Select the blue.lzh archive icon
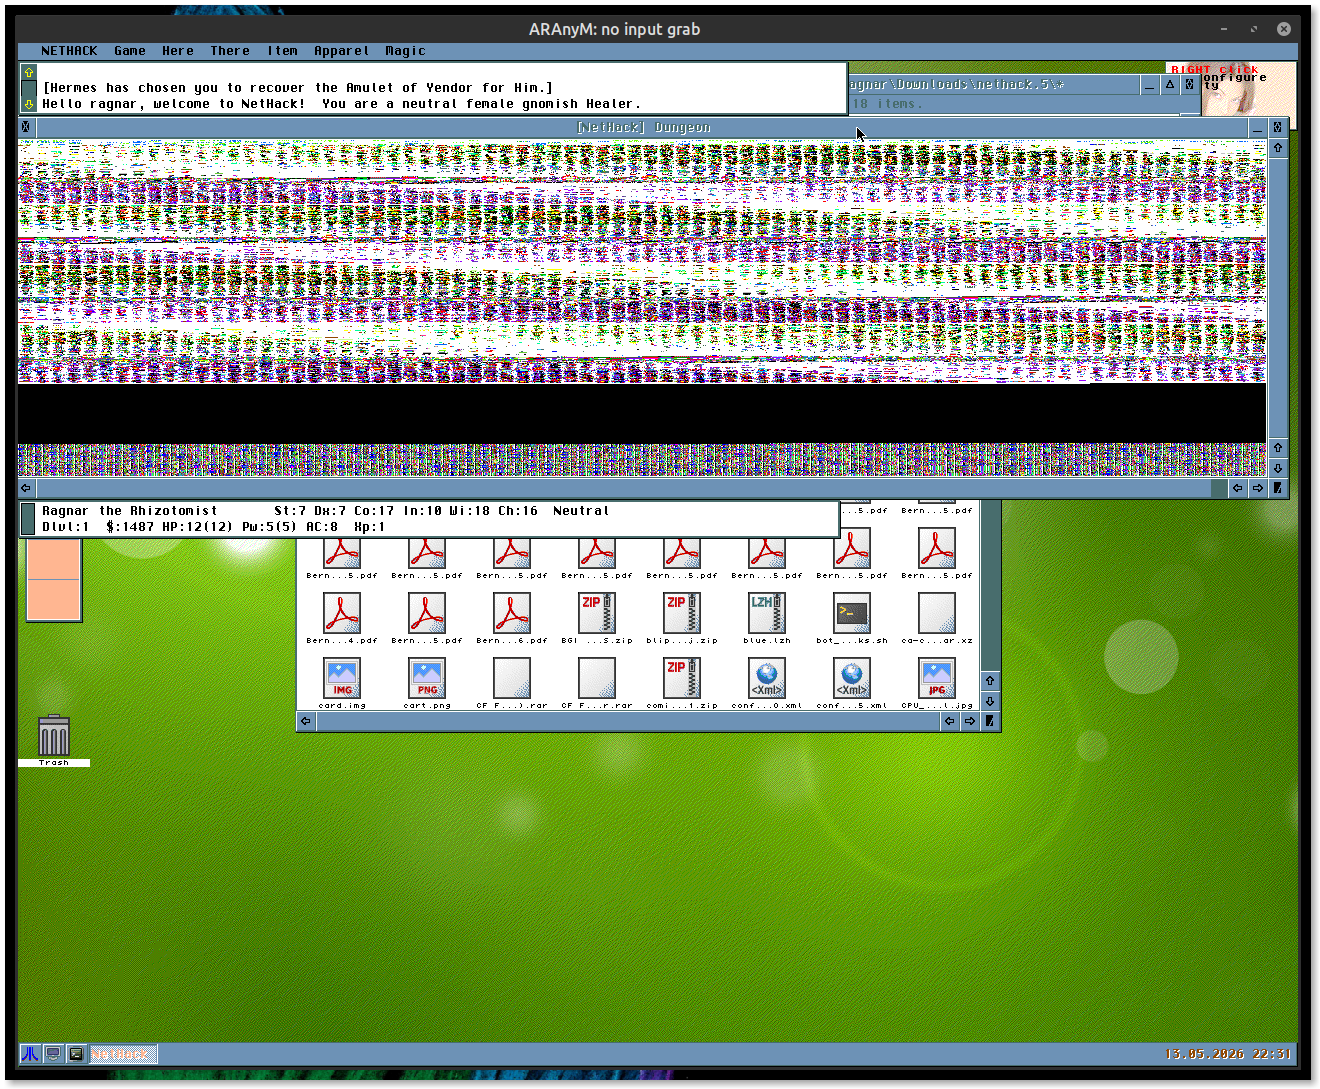Image resolution: width=1320 pixels, height=1089 pixels. coord(767,614)
